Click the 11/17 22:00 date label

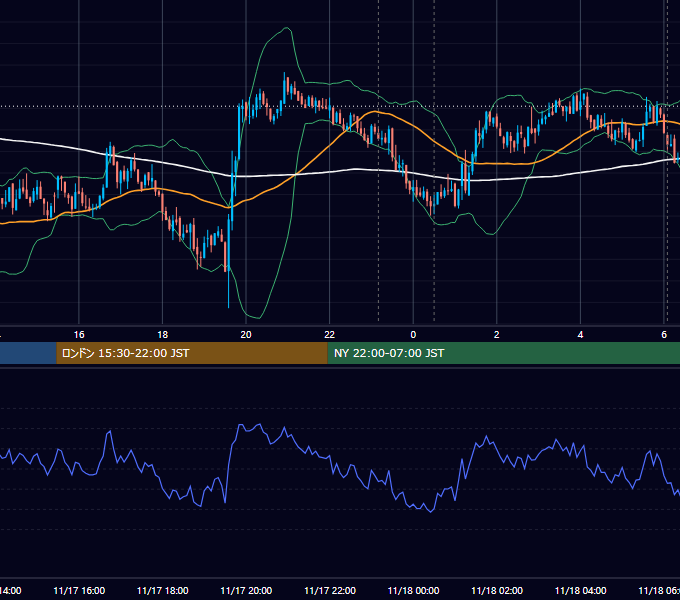tap(330, 590)
